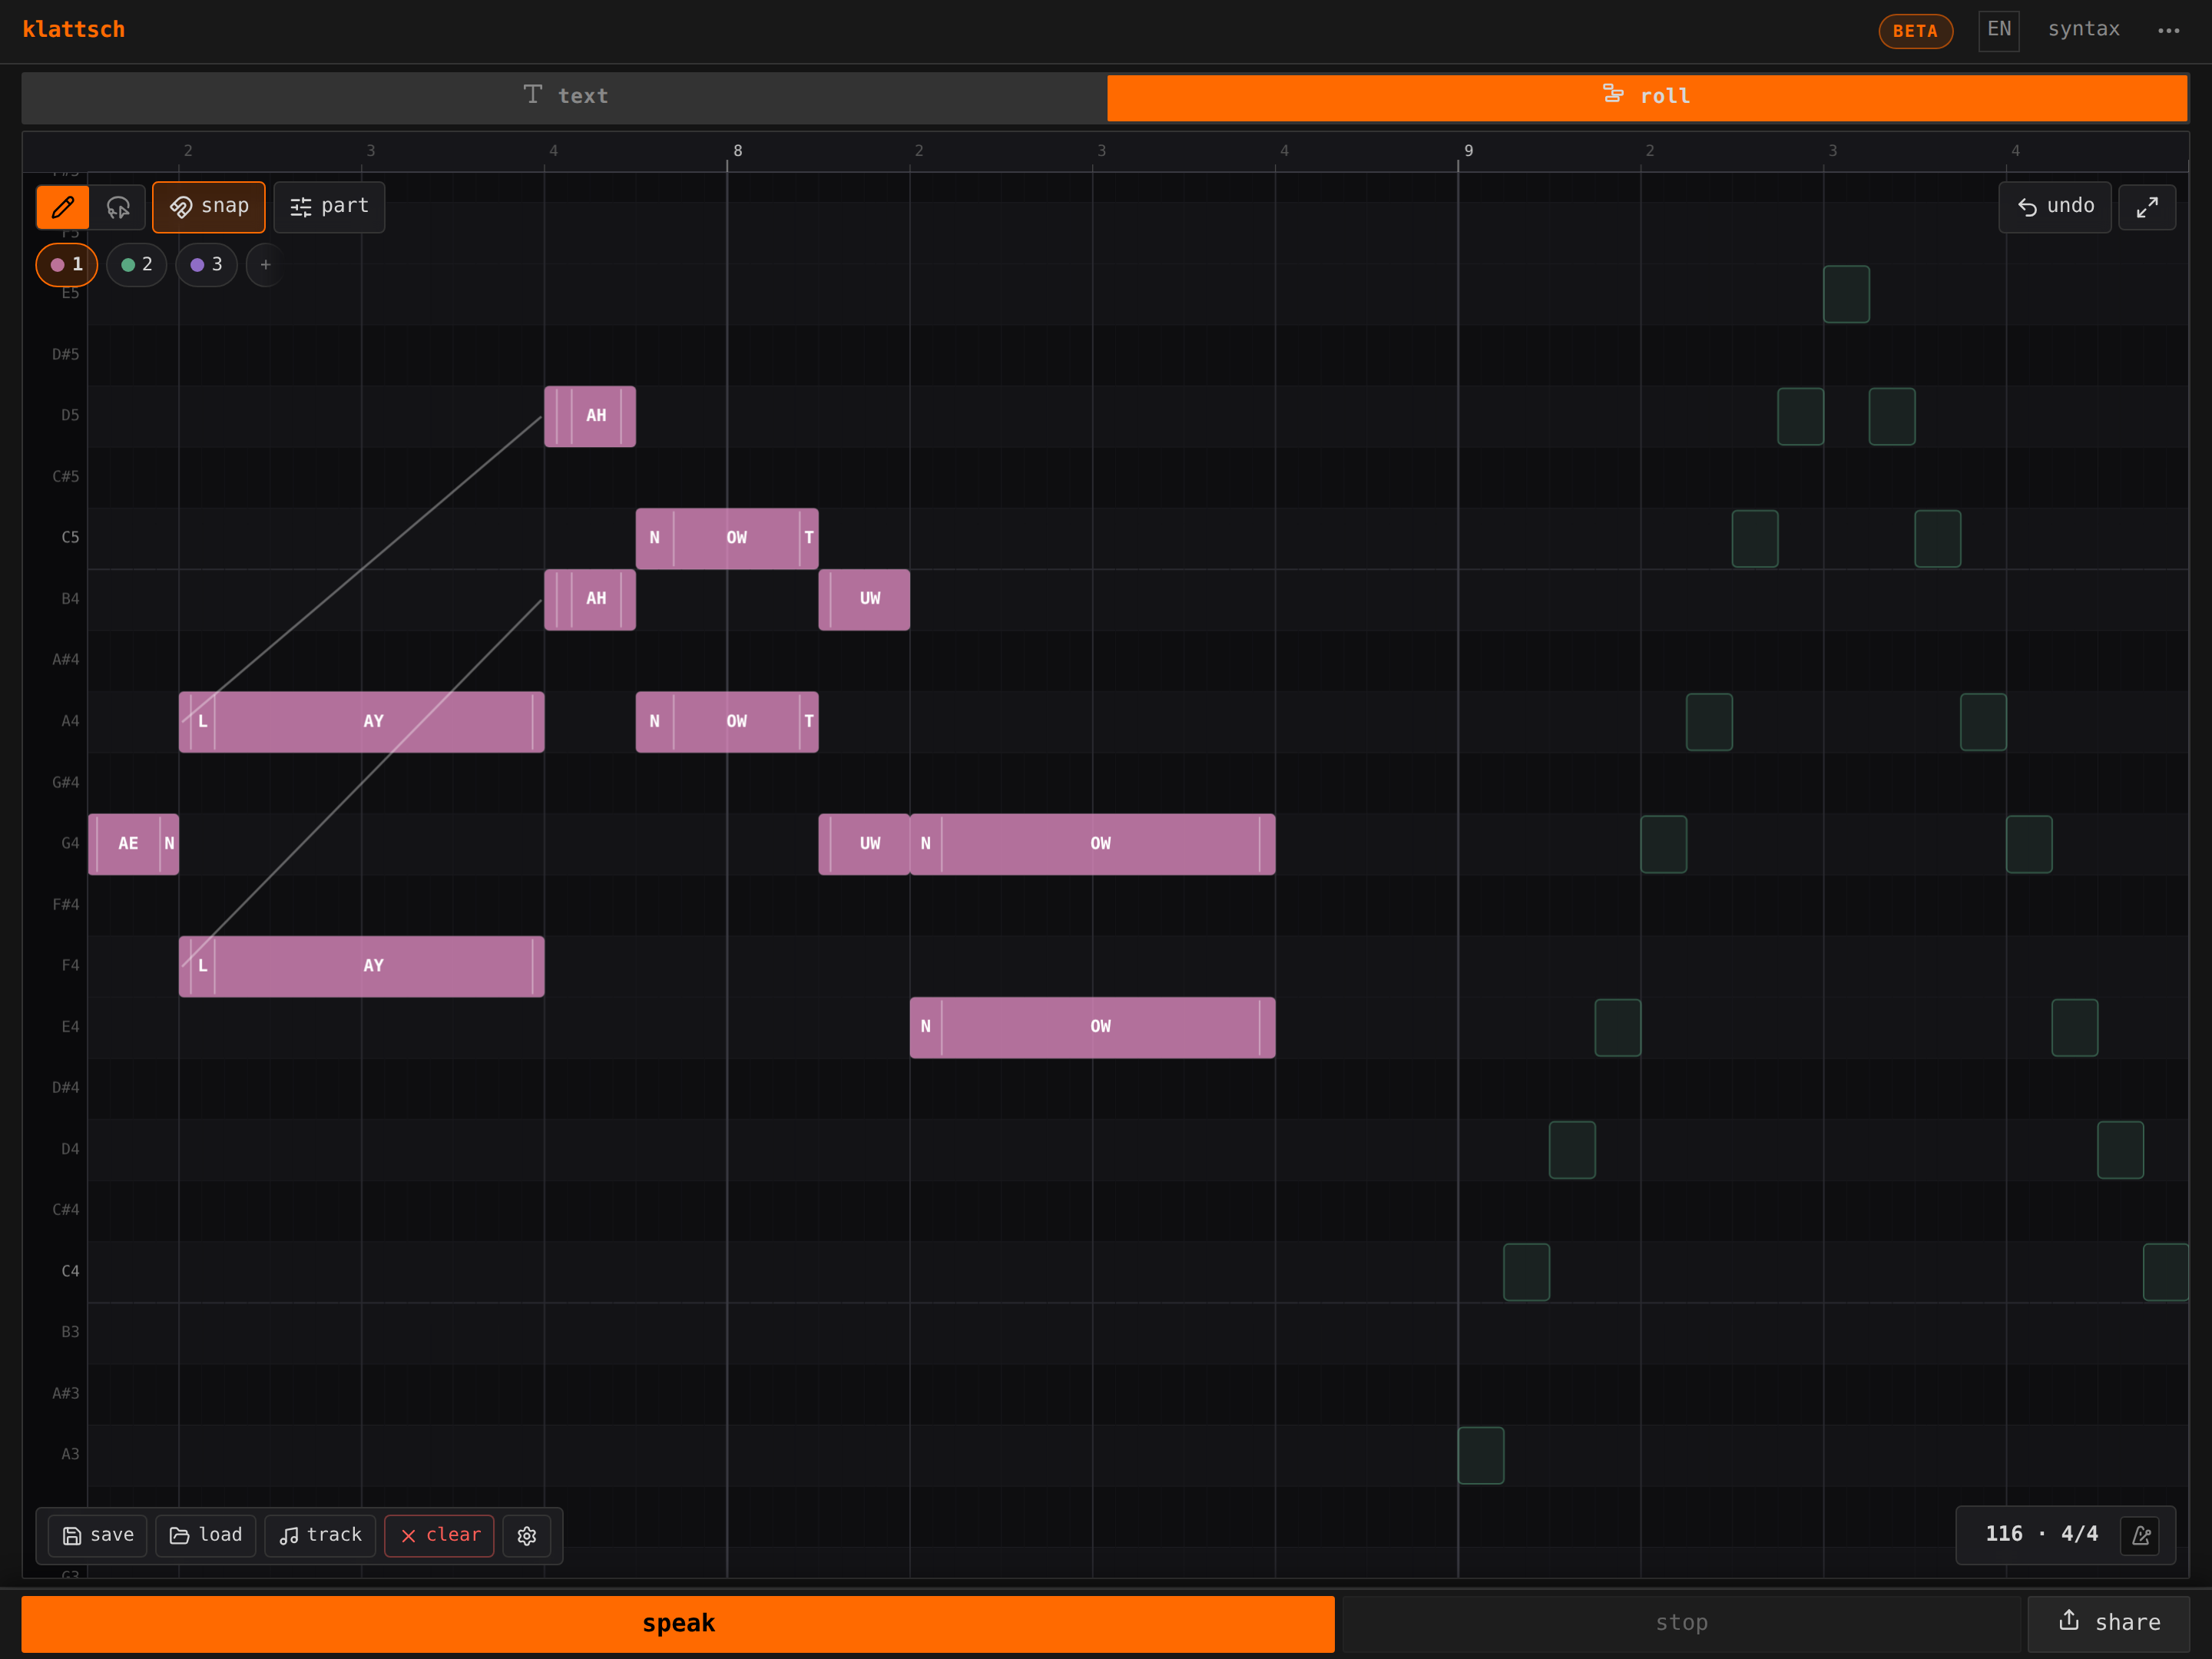Viewport: 2212px width, 1659px height.
Task: Select the pencil draw tool
Action: tap(63, 207)
